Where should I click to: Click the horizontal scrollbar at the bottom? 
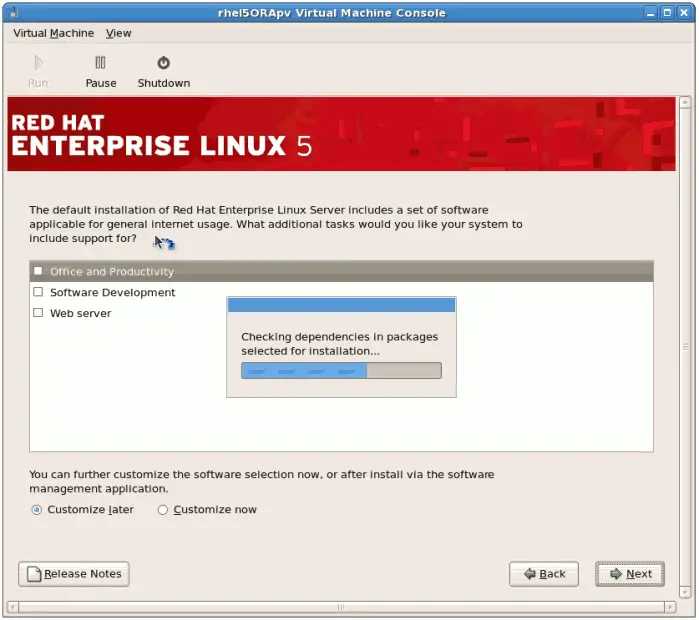(x=340, y=607)
